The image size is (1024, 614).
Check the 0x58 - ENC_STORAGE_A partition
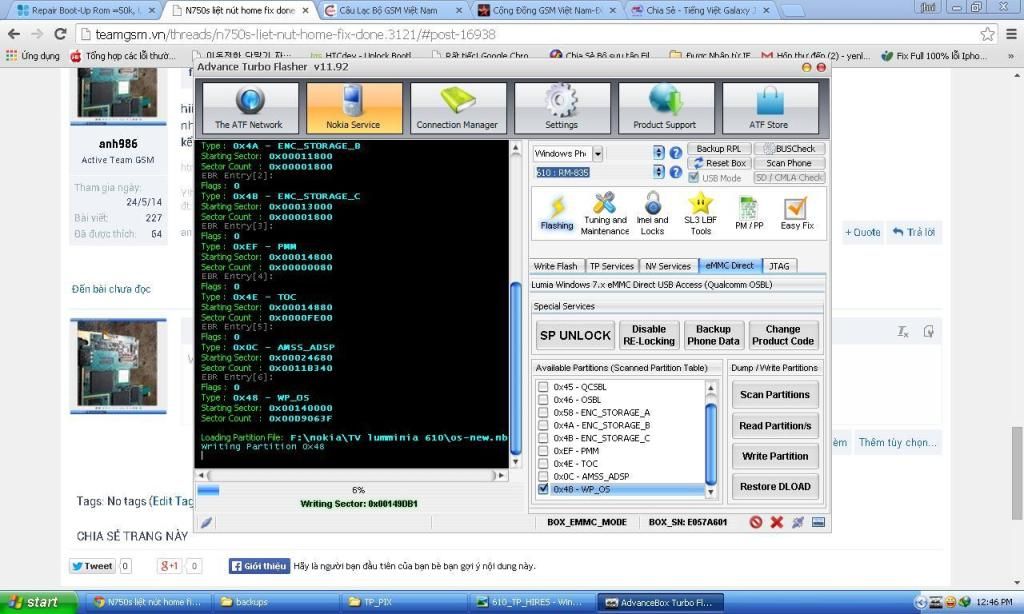tap(543, 412)
